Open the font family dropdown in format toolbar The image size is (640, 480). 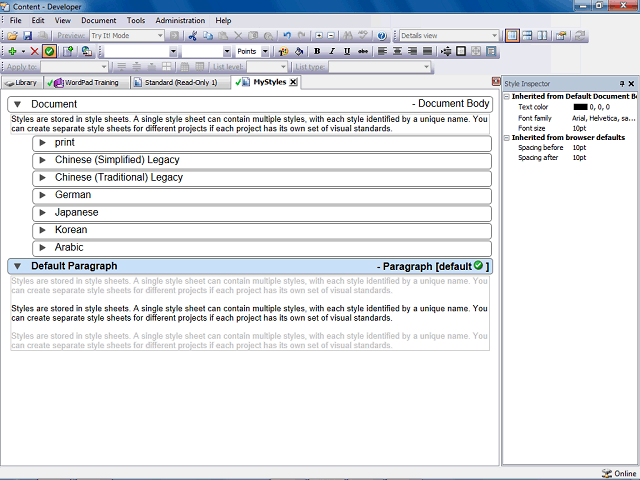pos(173,51)
